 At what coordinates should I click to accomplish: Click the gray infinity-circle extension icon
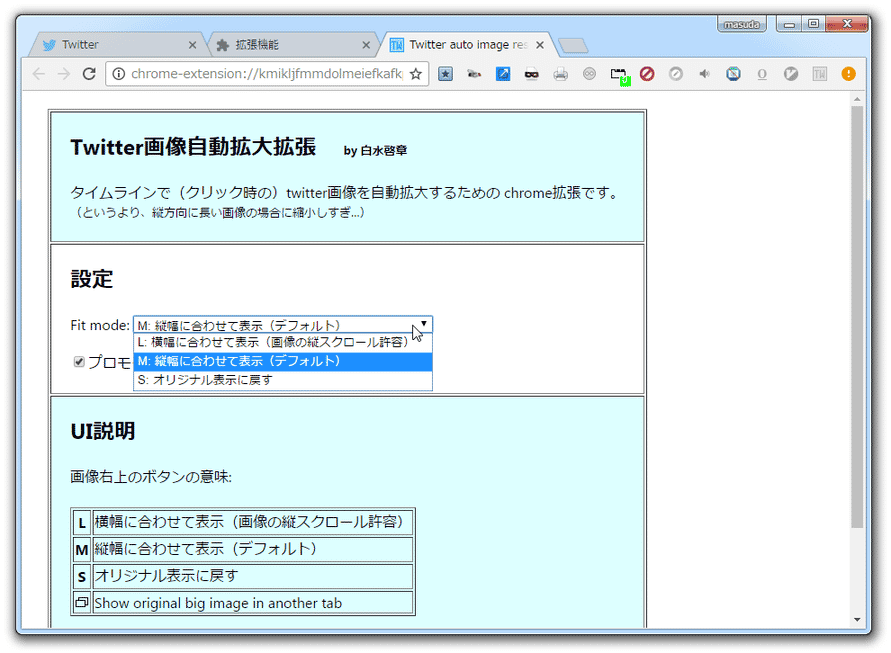click(x=589, y=74)
